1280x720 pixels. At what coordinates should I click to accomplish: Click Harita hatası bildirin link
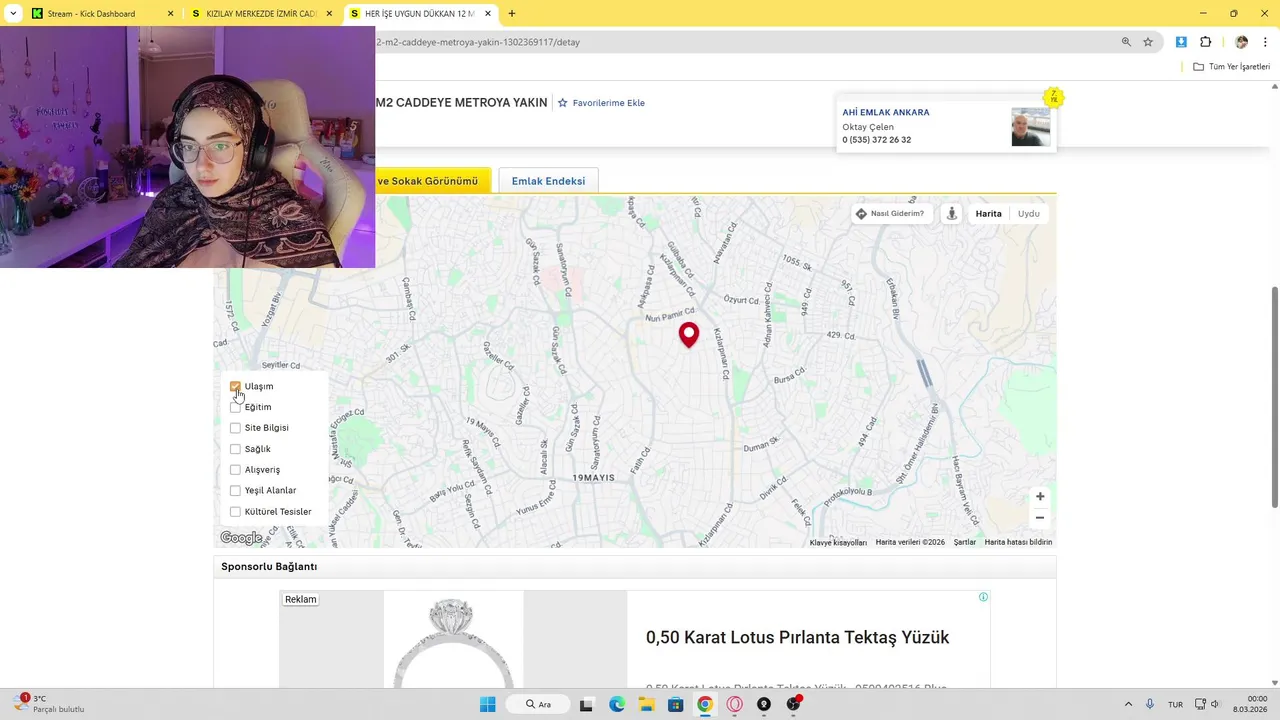[x=1018, y=542]
